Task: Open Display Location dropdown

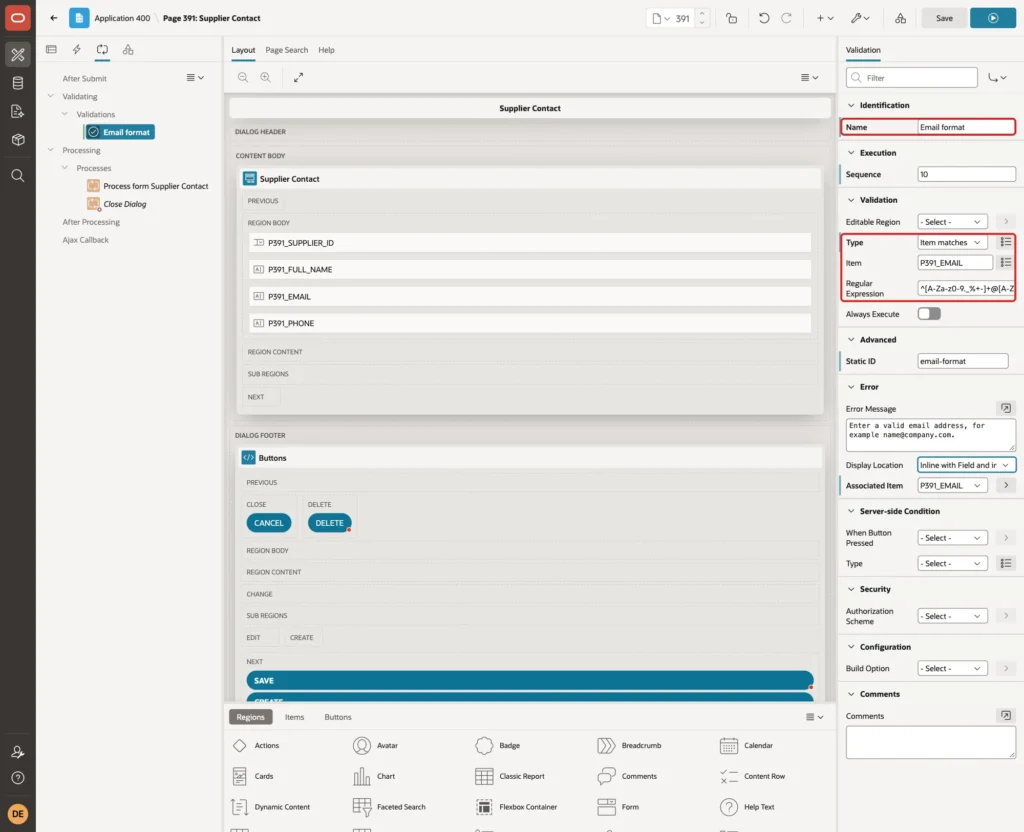Action: (966, 465)
